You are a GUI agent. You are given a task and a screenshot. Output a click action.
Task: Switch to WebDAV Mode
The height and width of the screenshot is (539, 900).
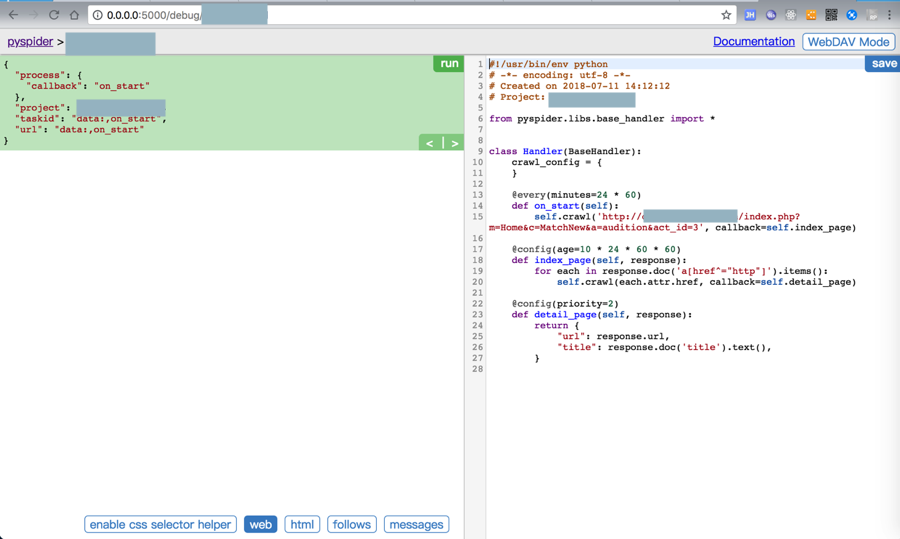848,42
